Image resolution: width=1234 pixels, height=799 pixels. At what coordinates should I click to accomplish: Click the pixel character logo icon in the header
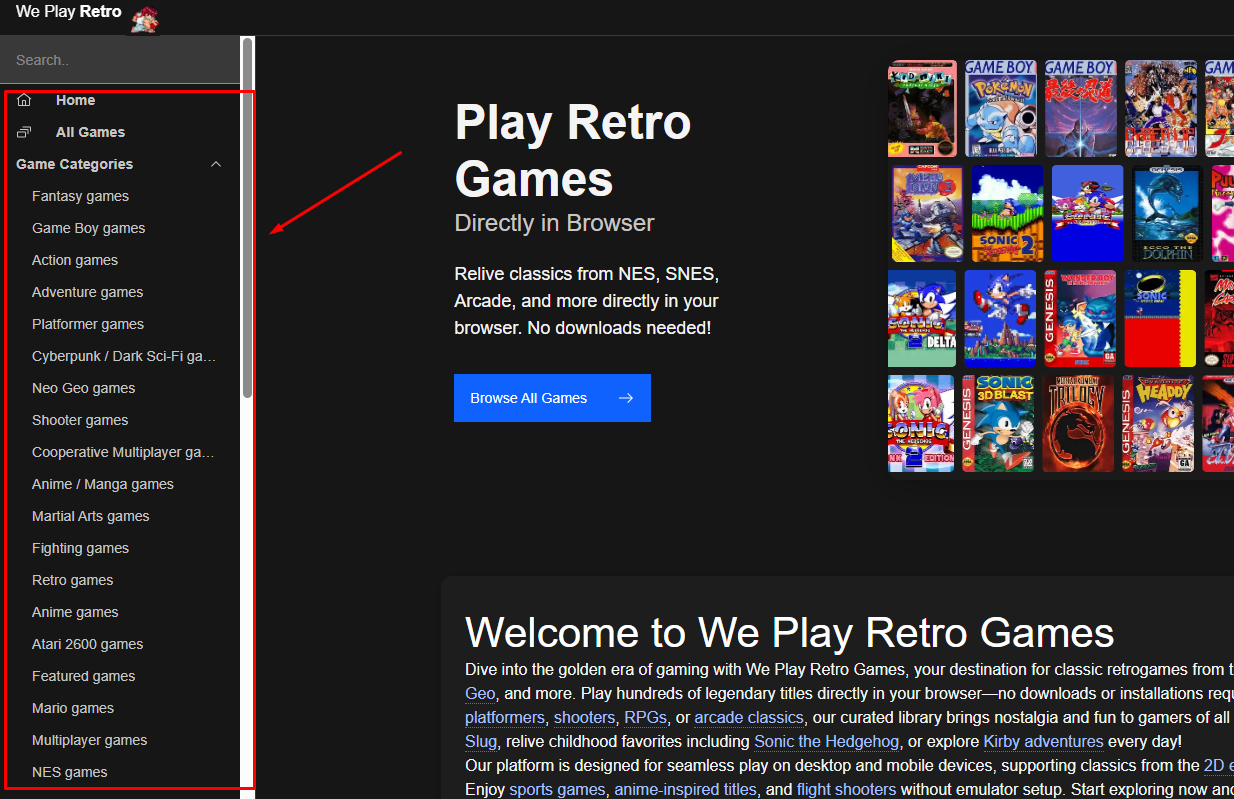[145, 18]
